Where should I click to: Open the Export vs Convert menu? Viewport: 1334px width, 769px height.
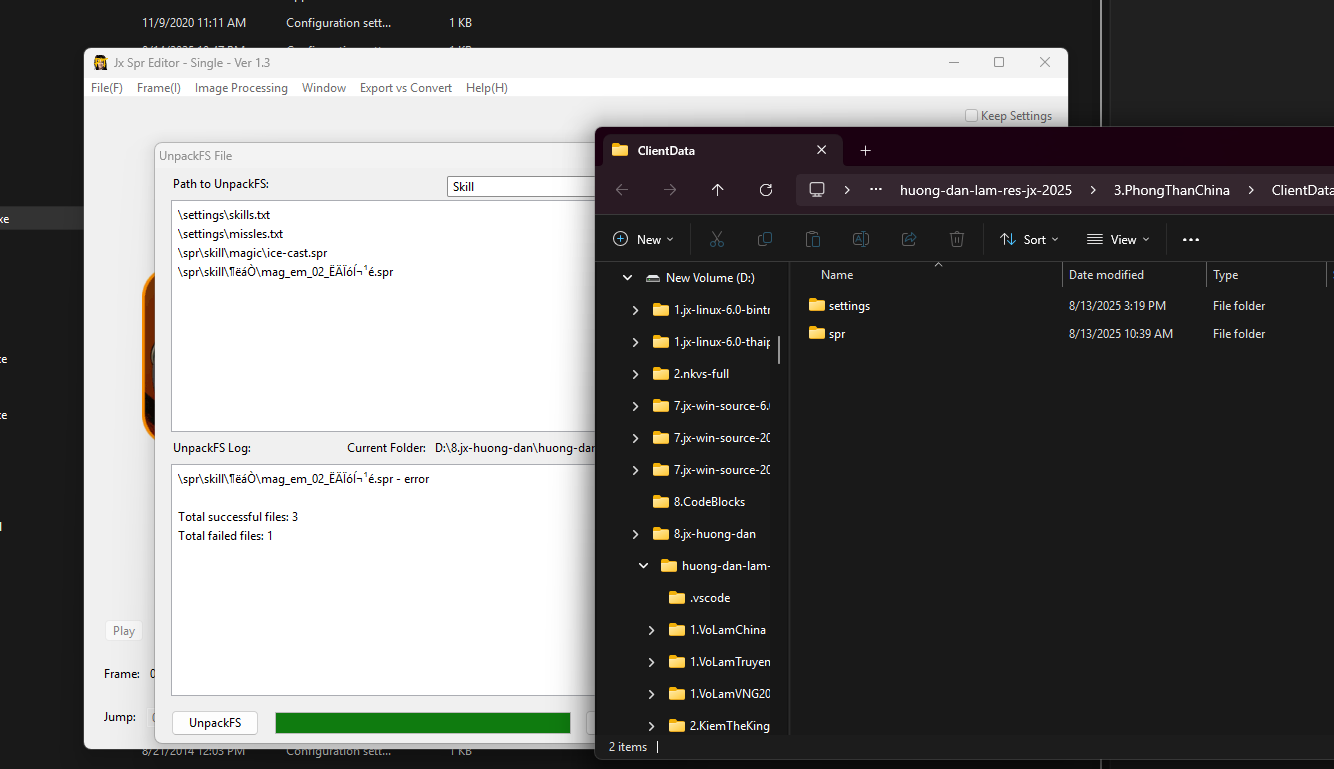pos(405,88)
